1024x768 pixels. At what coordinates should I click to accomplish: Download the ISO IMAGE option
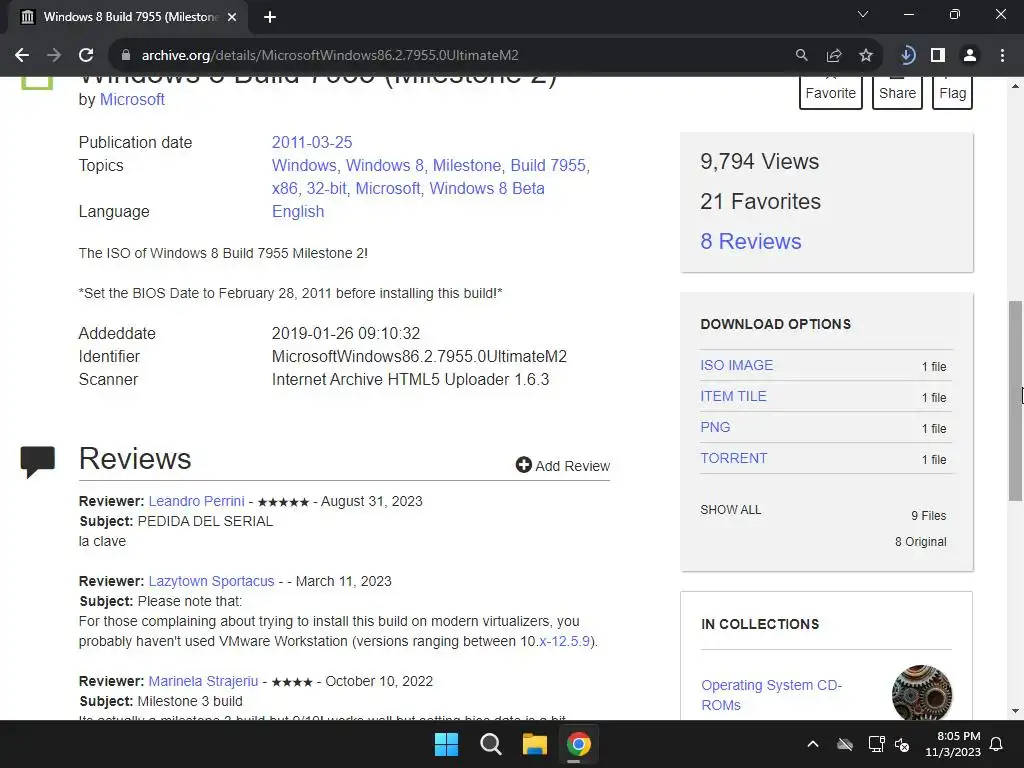(737, 365)
